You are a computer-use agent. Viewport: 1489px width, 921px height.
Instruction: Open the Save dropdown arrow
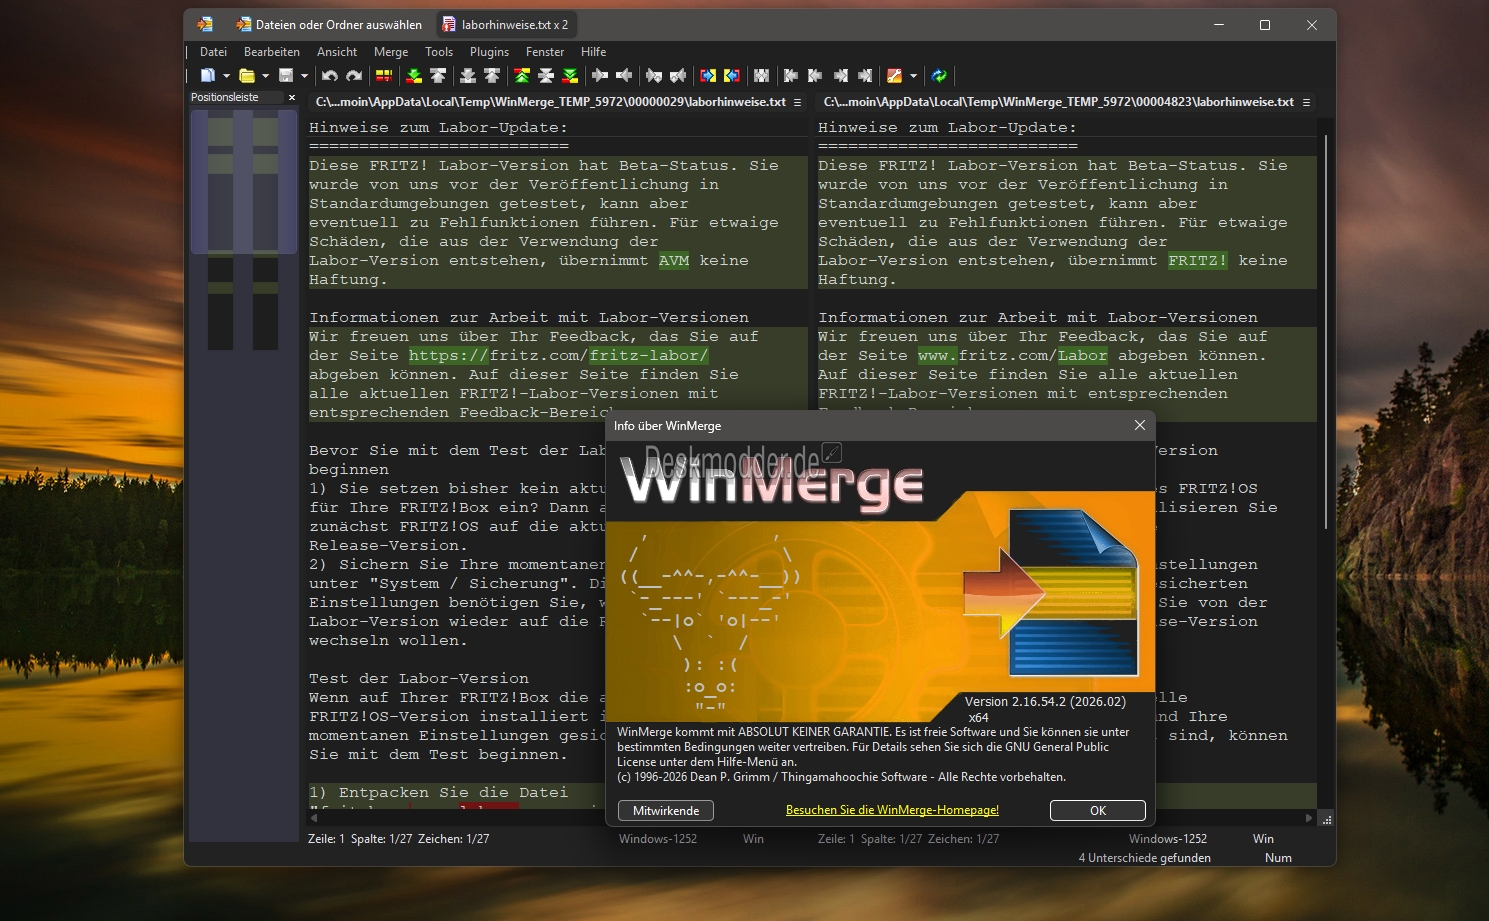coord(304,76)
